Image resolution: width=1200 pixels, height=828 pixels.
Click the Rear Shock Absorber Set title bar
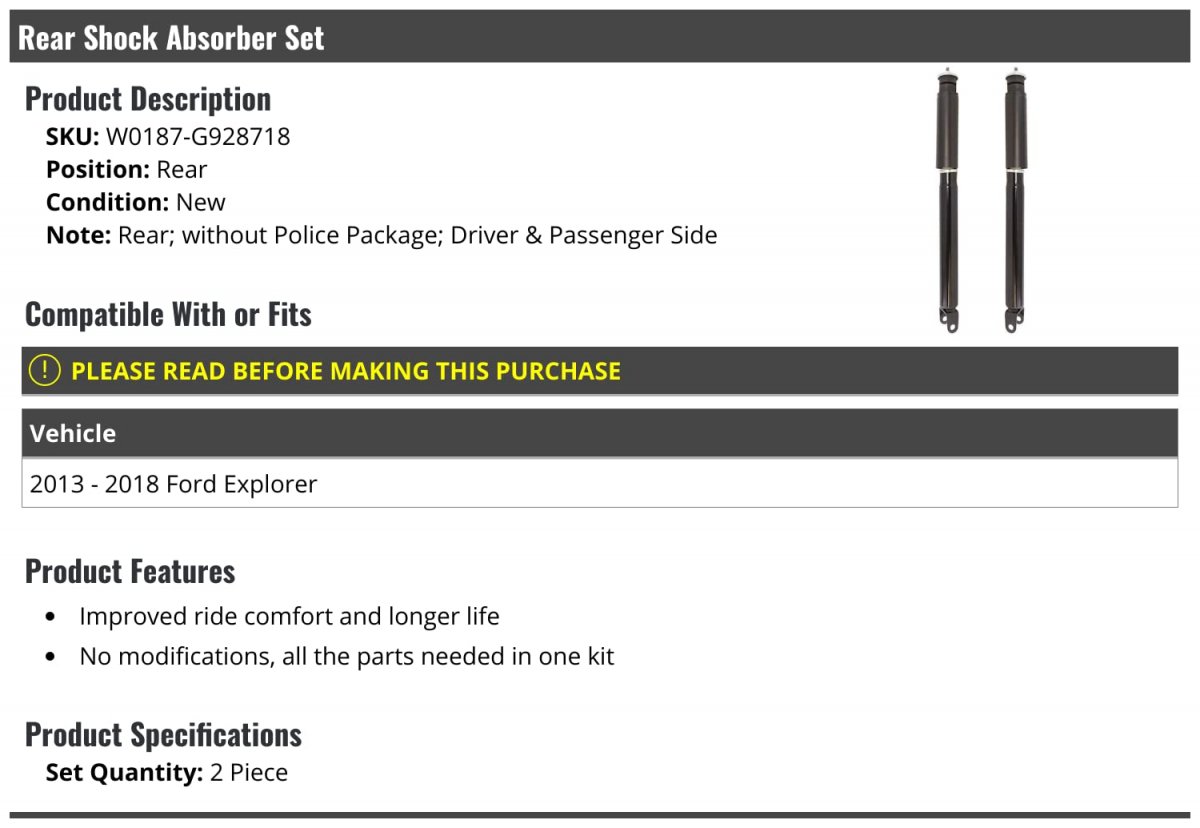pyautogui.click(x=600, y=37)
